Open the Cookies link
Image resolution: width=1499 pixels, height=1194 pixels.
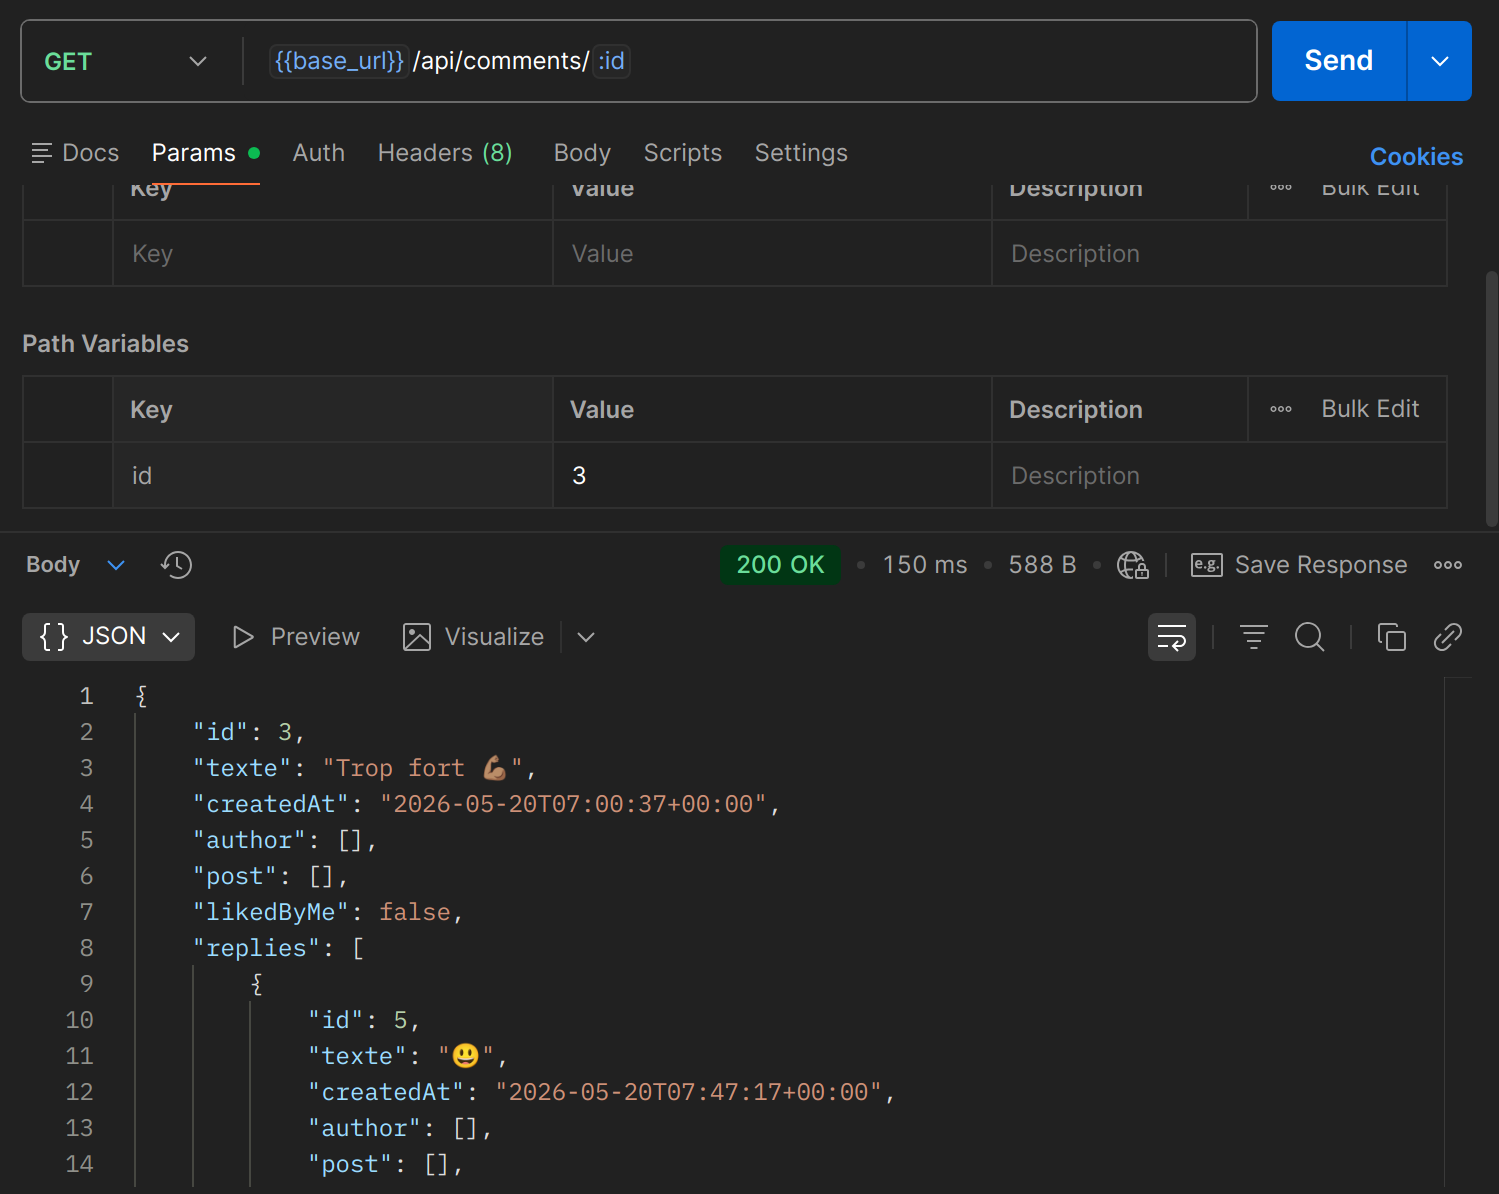click(1416, 157)
